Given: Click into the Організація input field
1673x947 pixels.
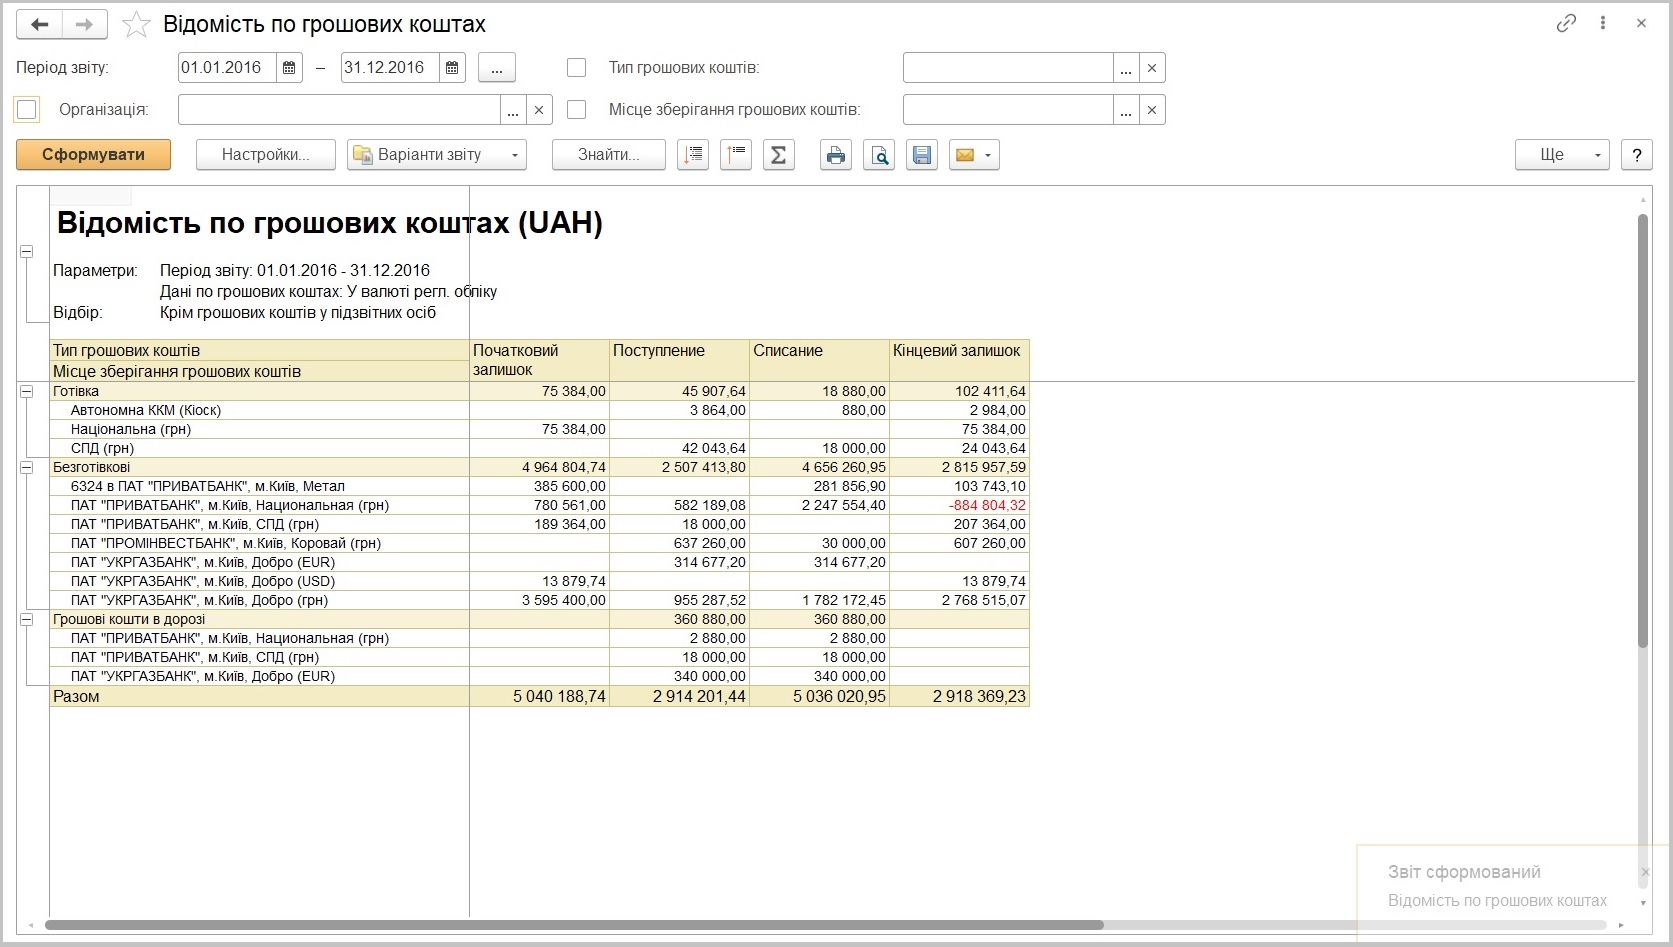Looking at the screenshot, I should coord(339,110).
